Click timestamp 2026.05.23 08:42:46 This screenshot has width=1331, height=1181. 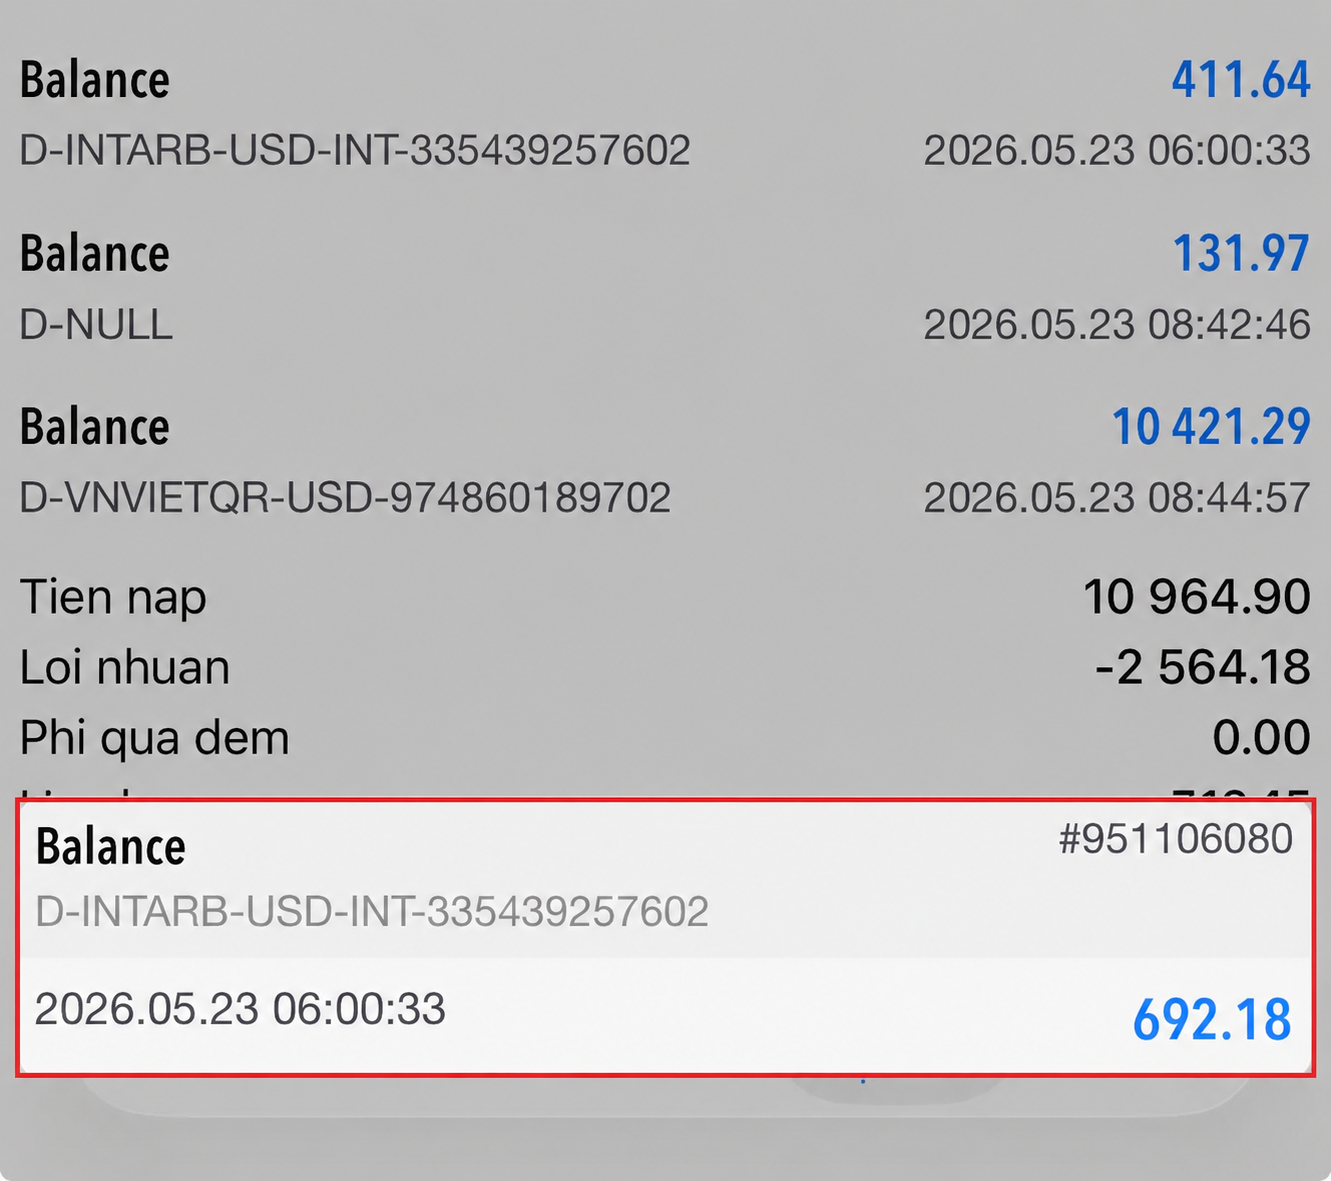[1116, 325]
